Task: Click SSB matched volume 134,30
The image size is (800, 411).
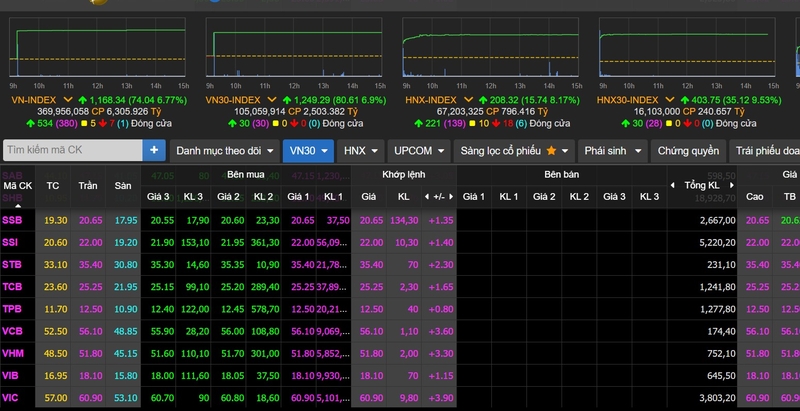Action: point(404,220)
